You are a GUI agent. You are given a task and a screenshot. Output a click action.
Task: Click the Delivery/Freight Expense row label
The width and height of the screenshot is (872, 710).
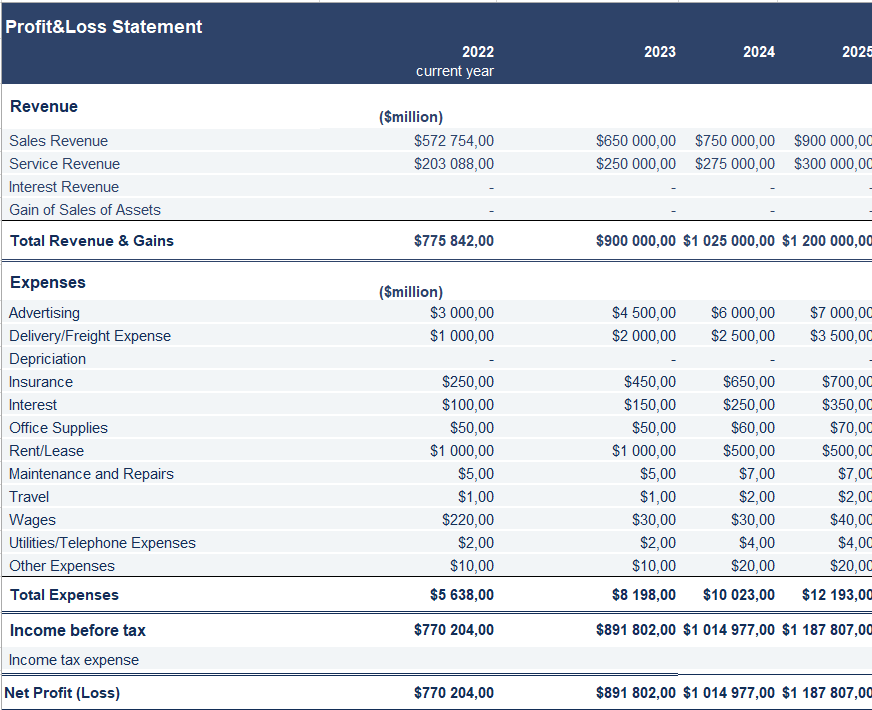click(x=90, y=336)
